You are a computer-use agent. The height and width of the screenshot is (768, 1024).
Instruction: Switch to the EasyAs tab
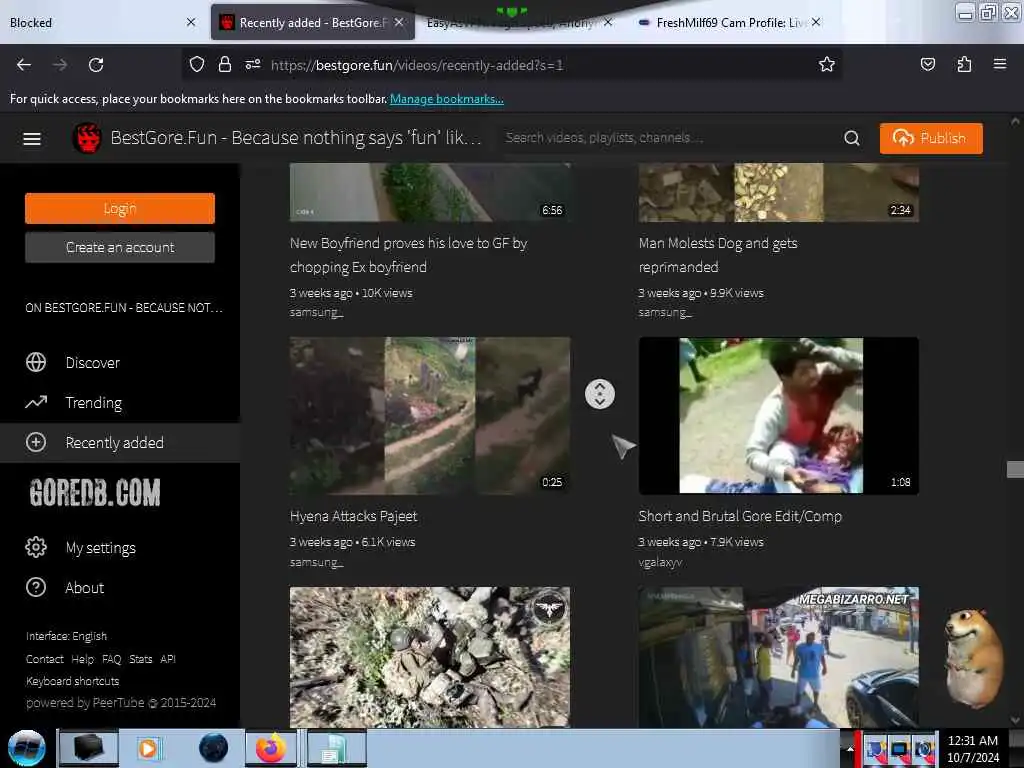[518, 24]
